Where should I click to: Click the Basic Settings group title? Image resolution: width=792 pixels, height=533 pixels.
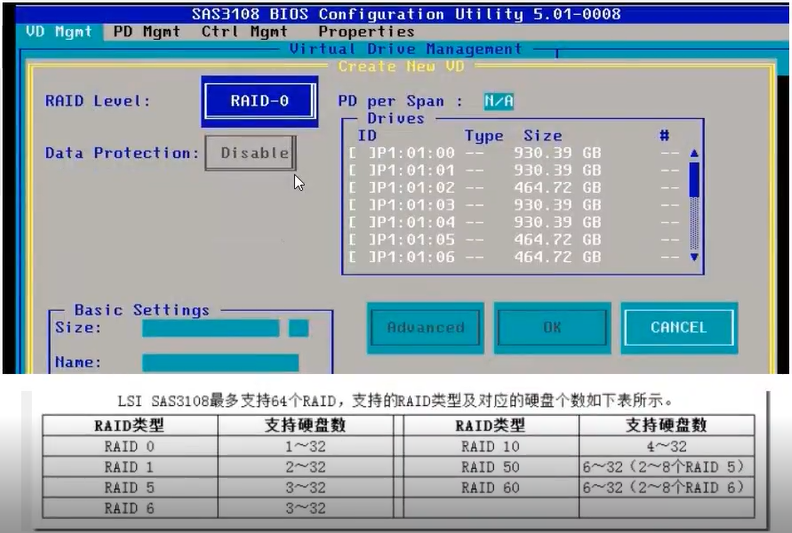(141, 310)
